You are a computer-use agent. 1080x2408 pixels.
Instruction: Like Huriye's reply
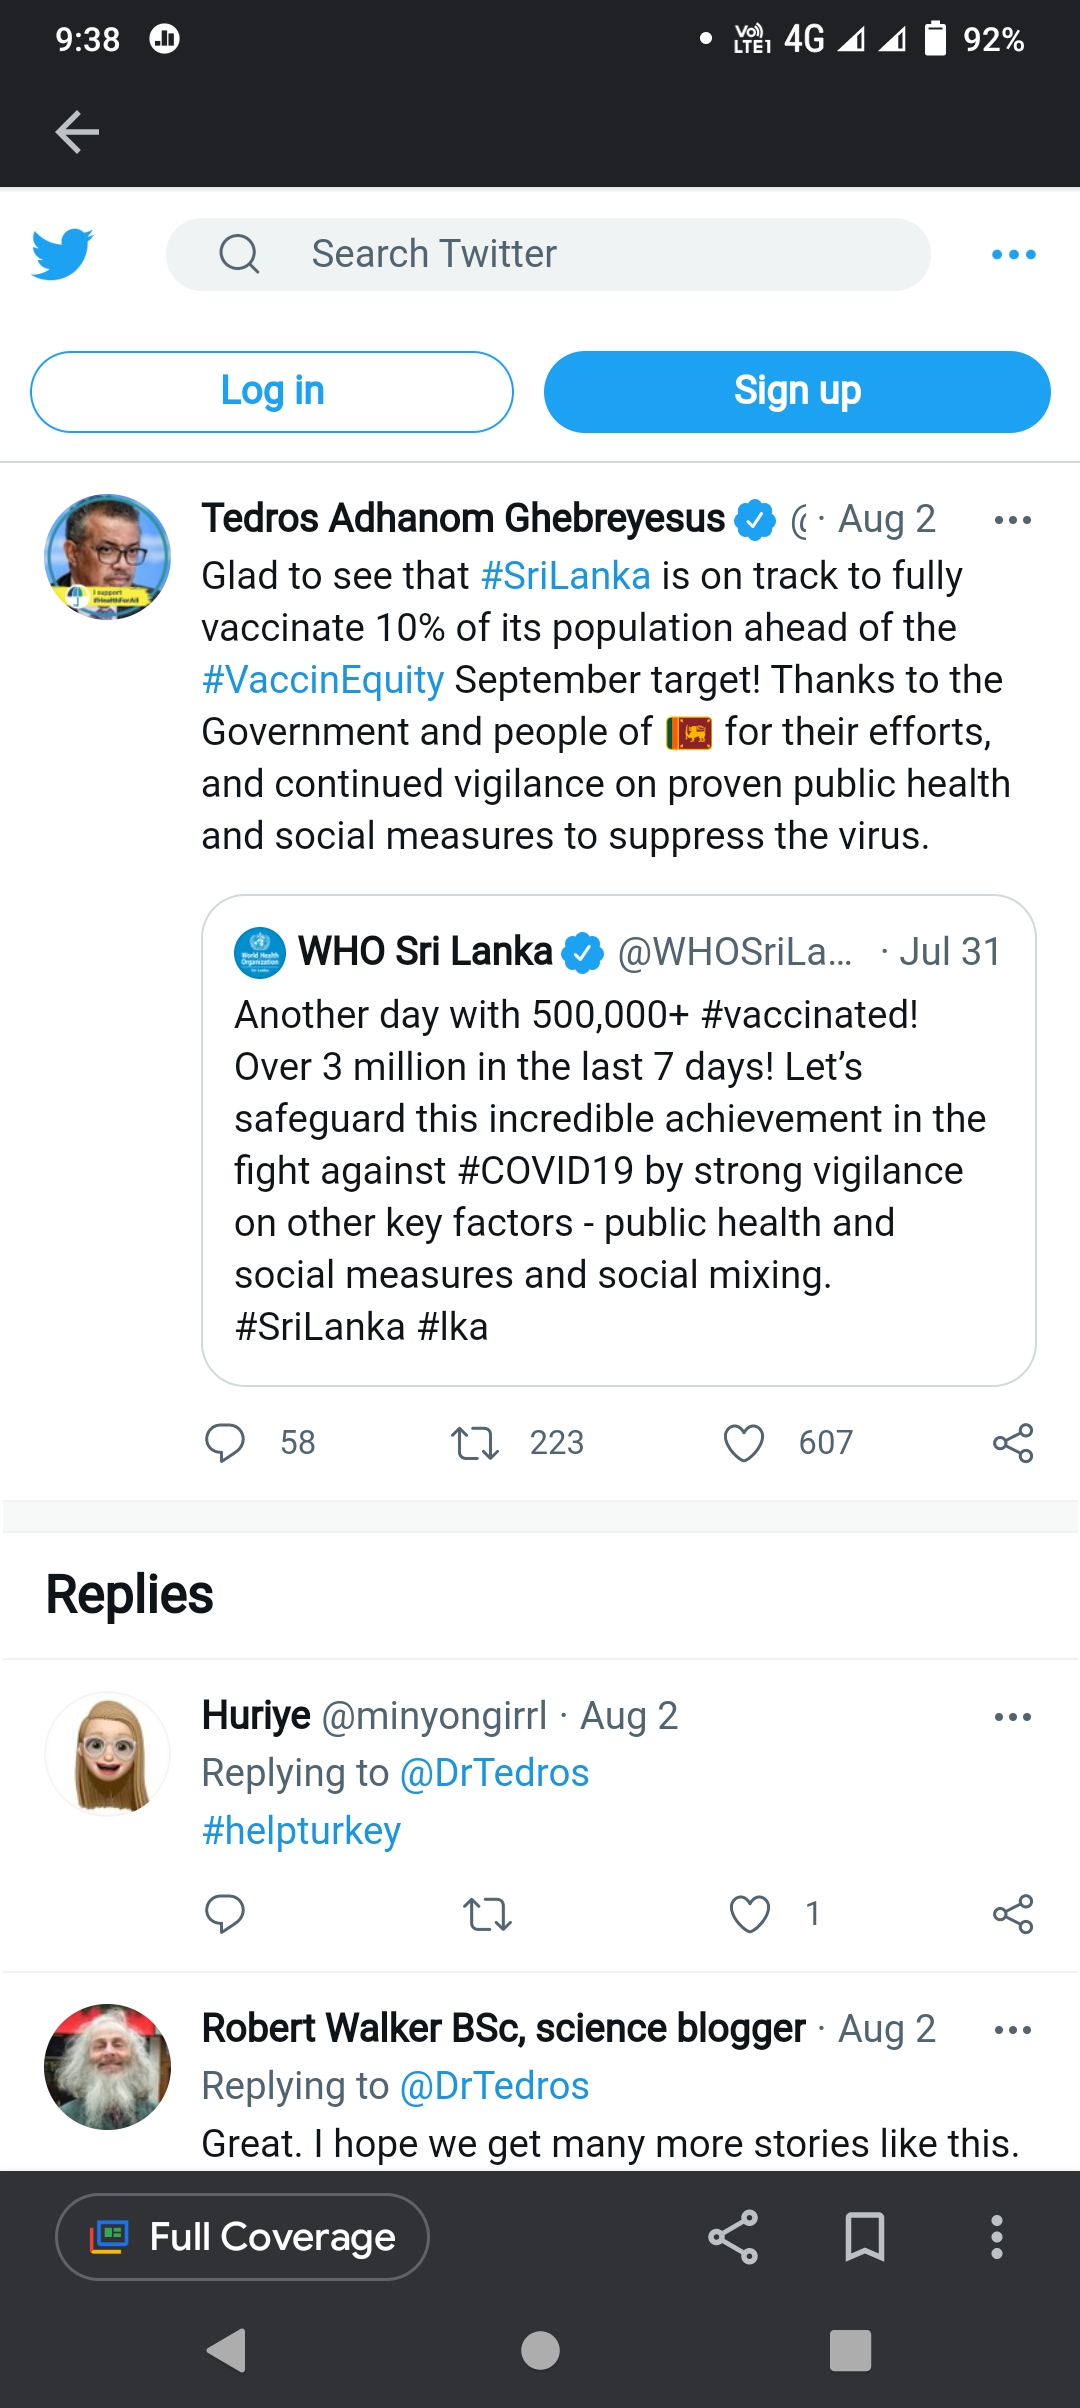749,1914
